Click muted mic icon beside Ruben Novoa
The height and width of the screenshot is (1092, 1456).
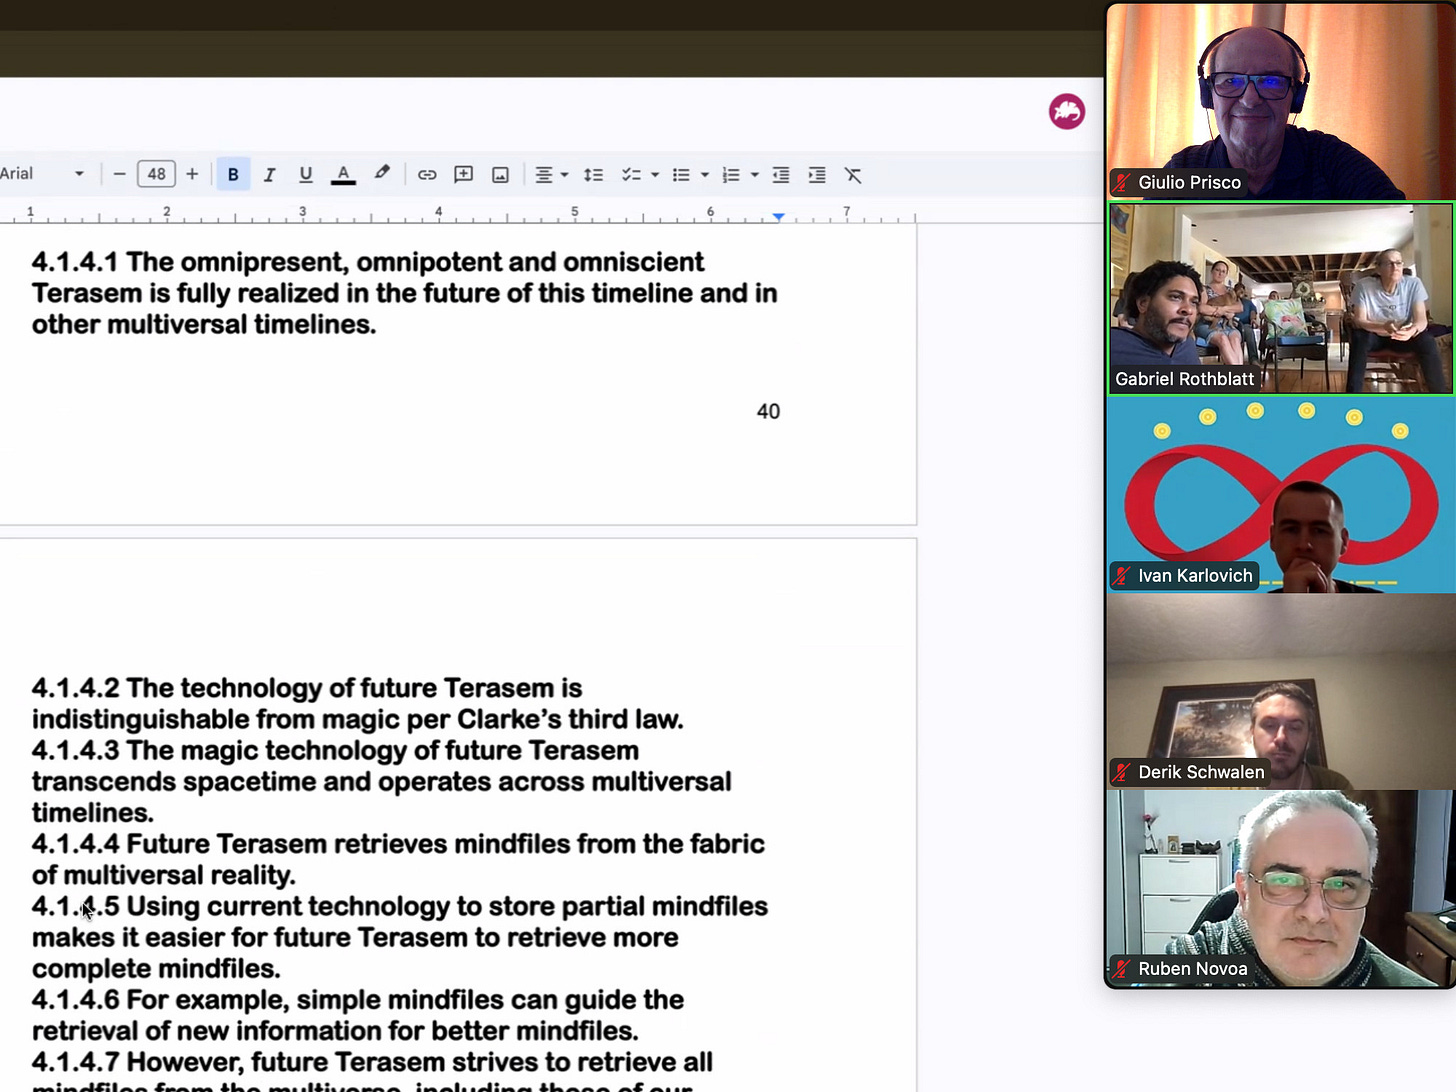(1122, 969)
